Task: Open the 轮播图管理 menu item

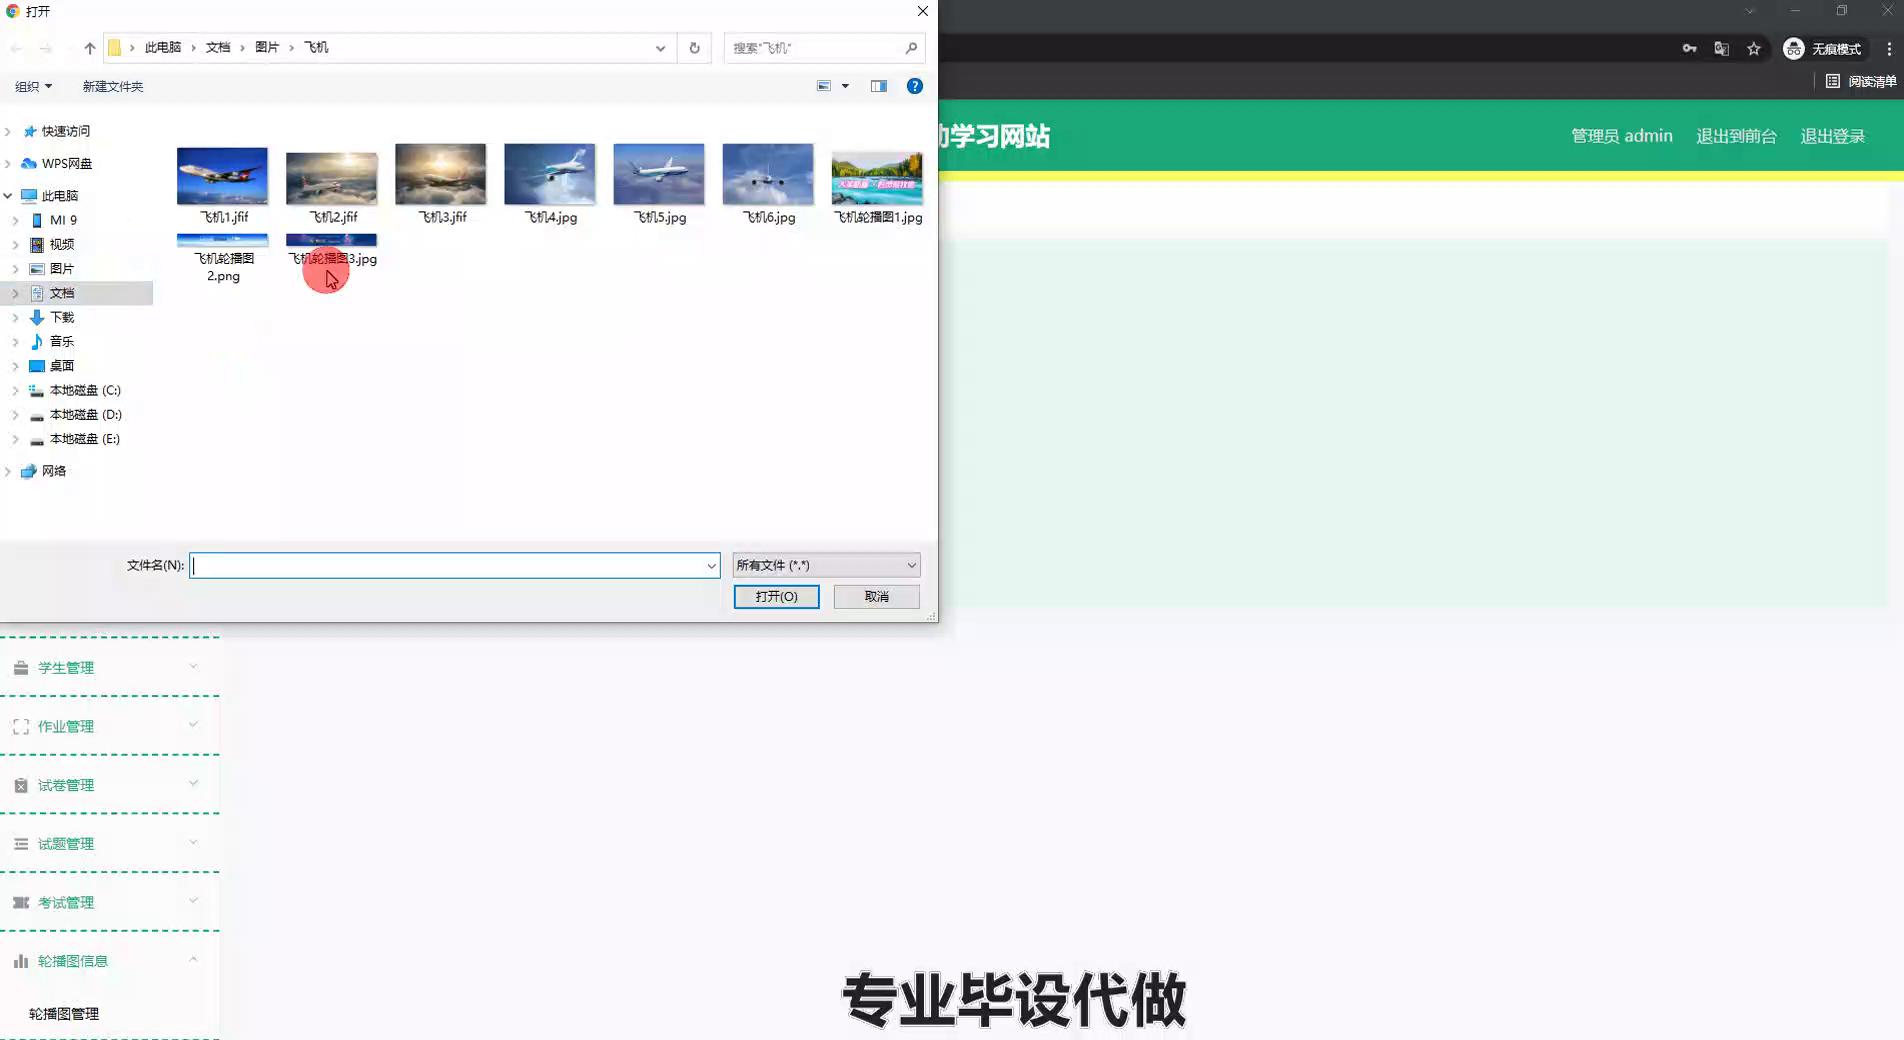Action: coord(64,1014)
